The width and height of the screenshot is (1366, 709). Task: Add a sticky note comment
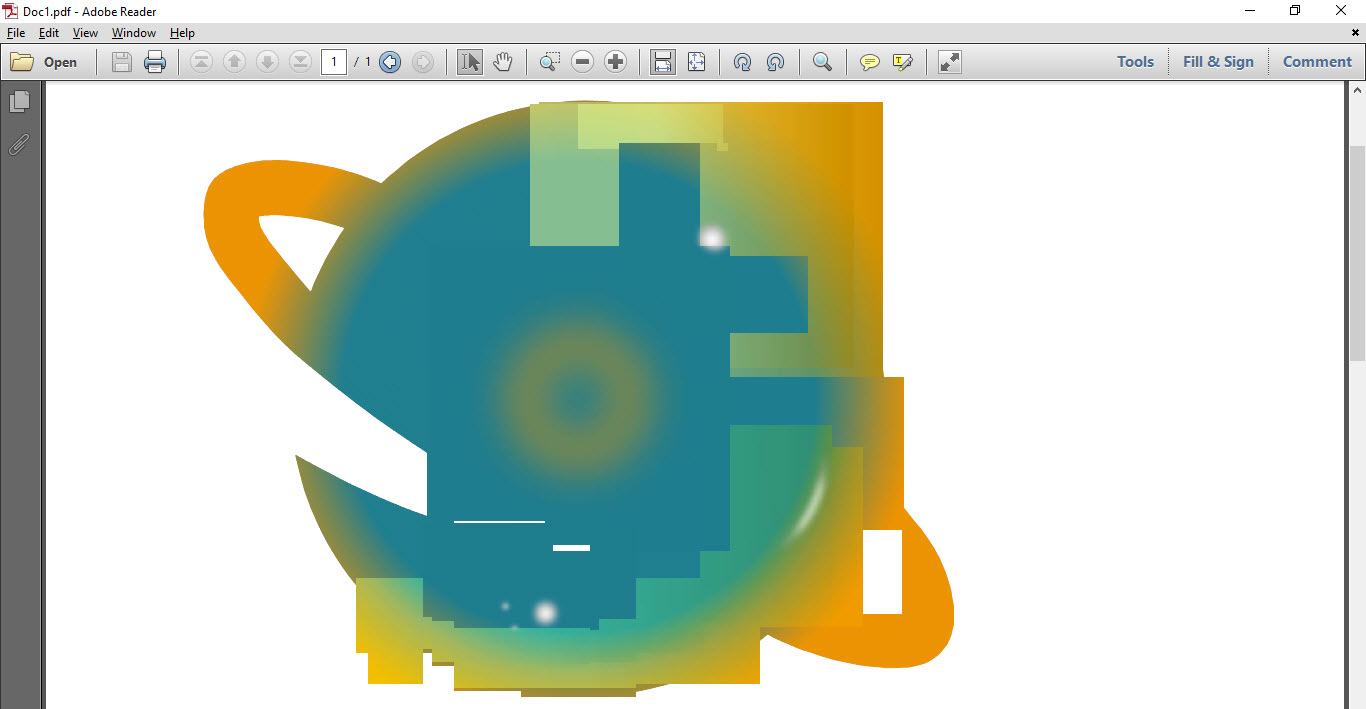[869, 61]
